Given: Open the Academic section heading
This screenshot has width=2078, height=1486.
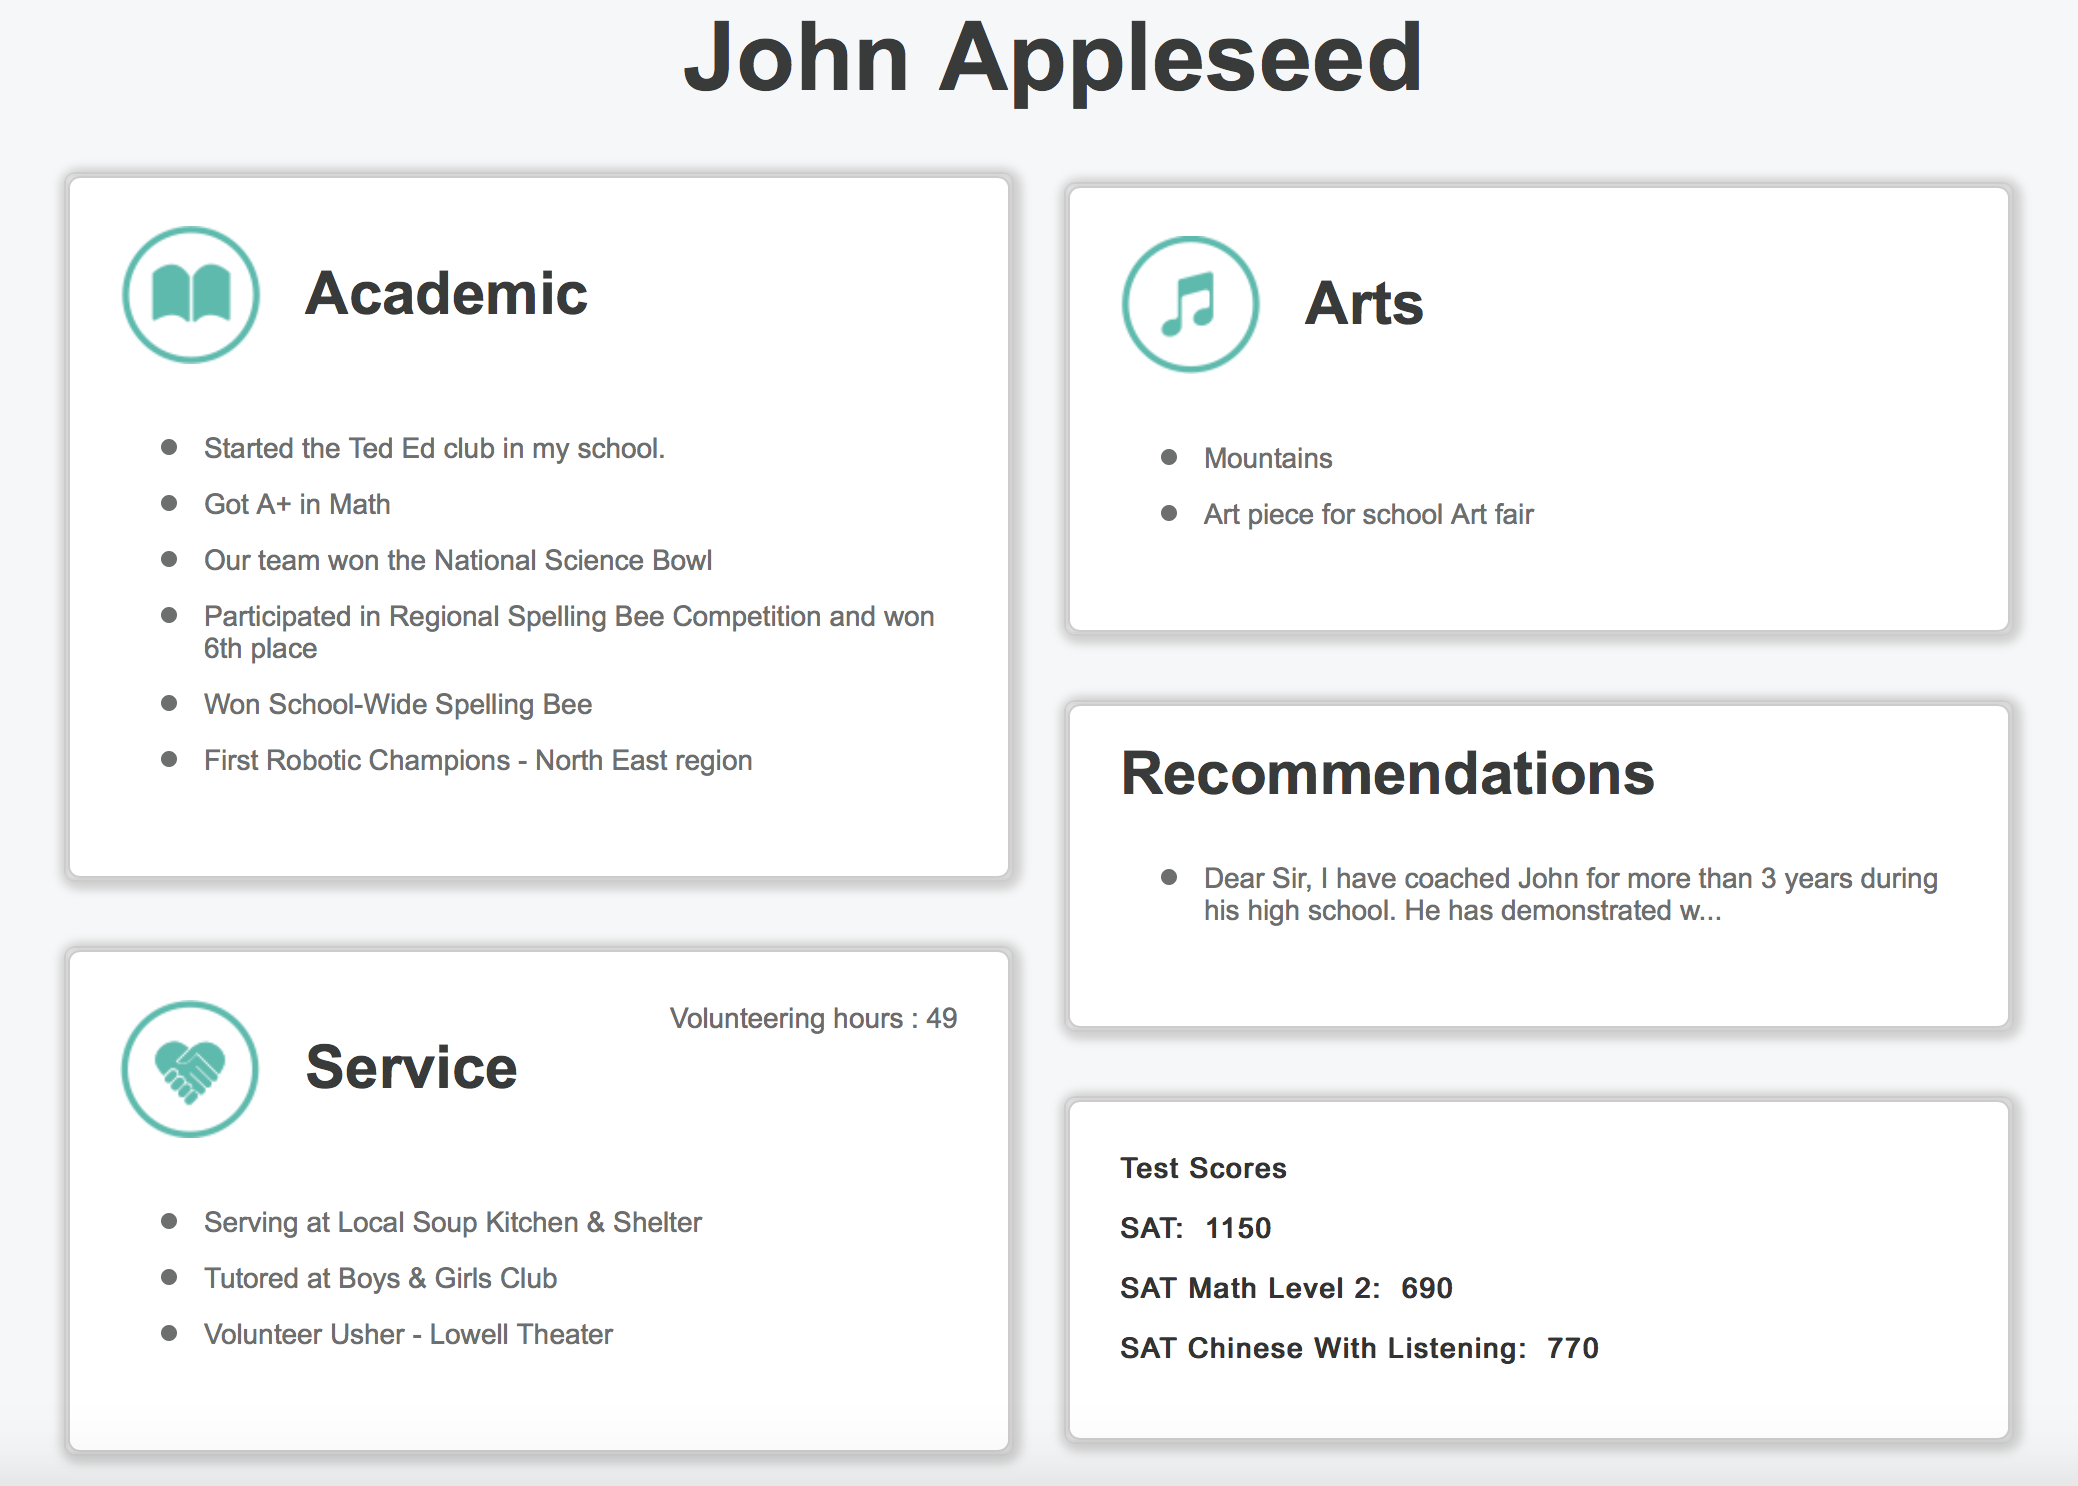Looking at the screenshot, I should pos(446,294).
